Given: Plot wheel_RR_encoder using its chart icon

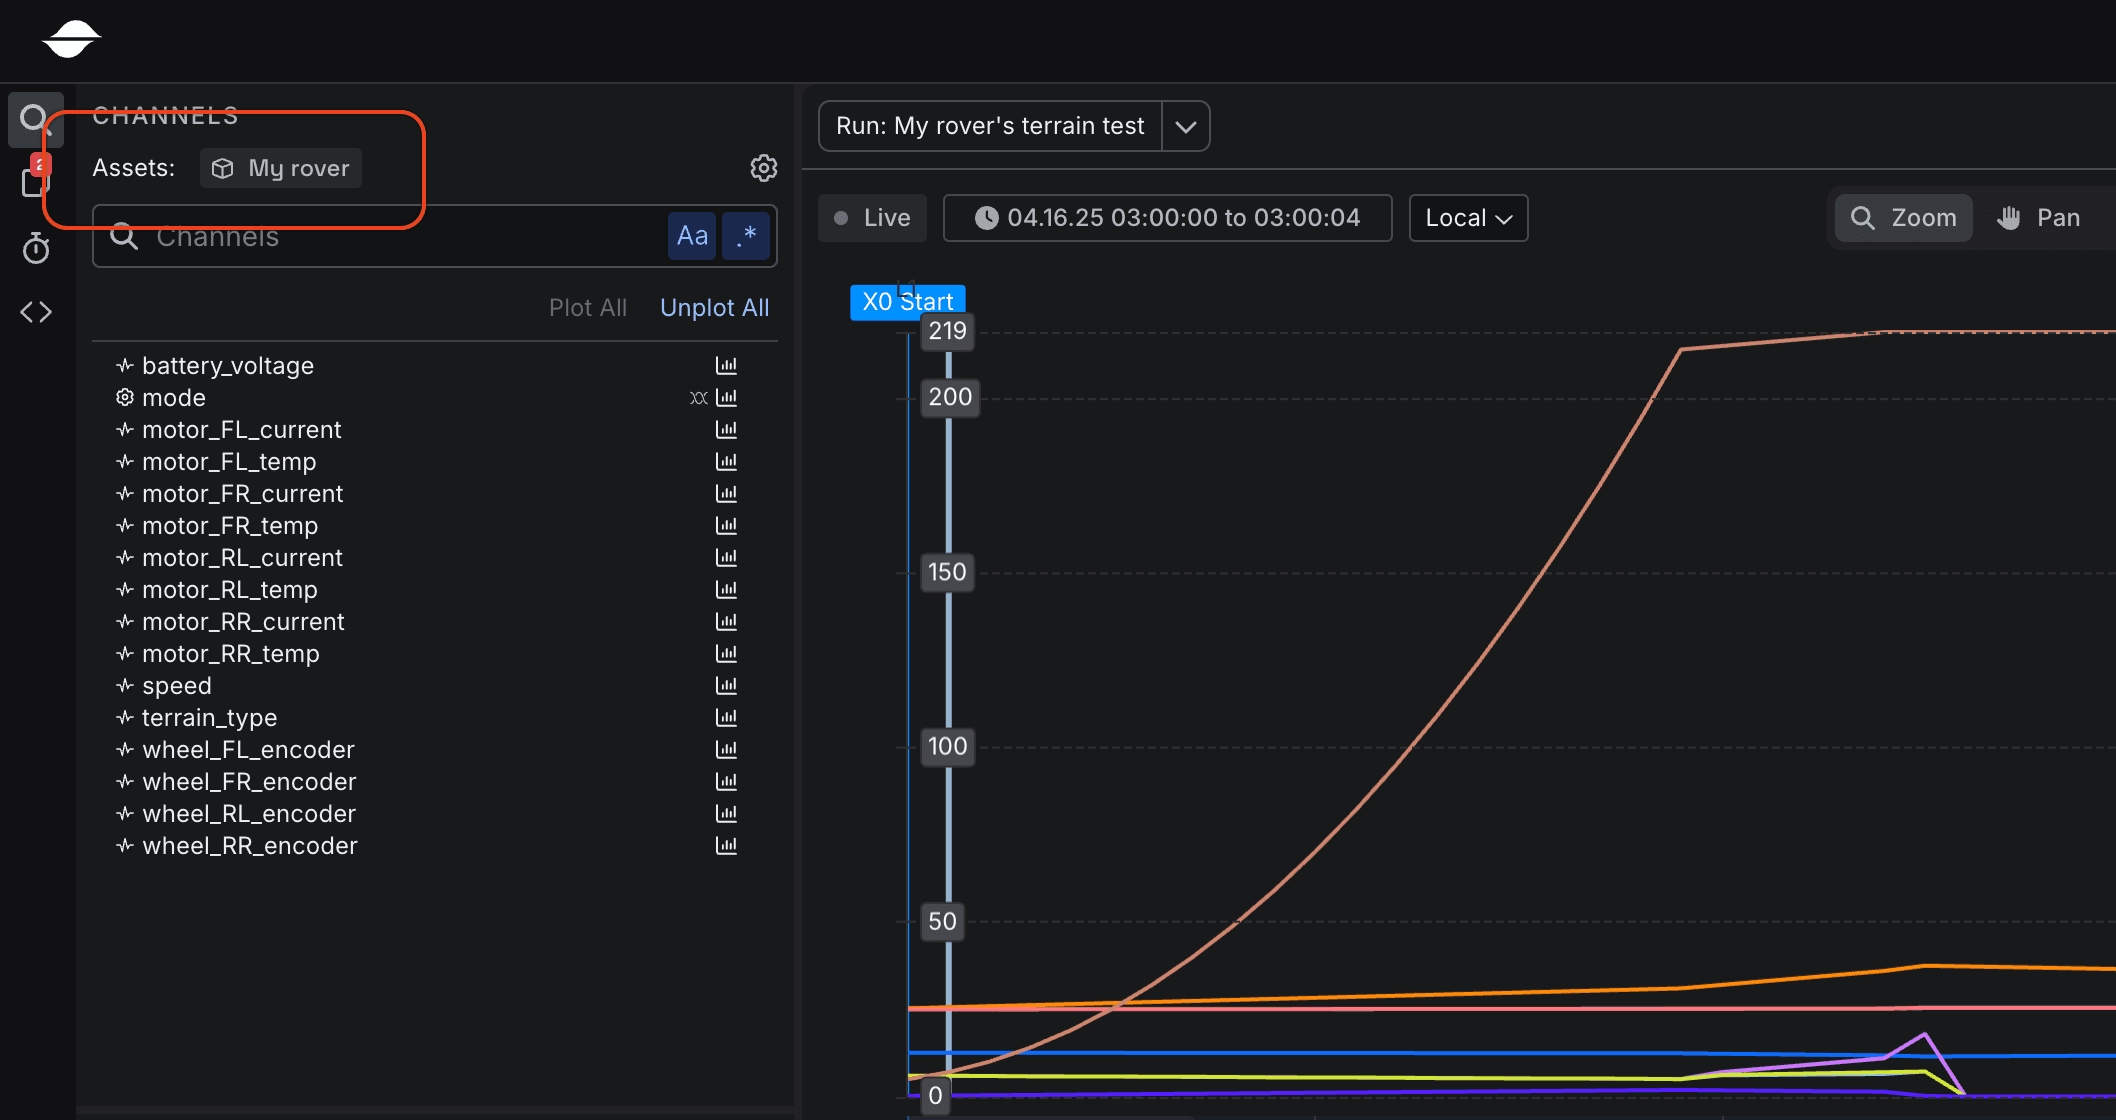Looking at the screenshot, I should [727, 846].
